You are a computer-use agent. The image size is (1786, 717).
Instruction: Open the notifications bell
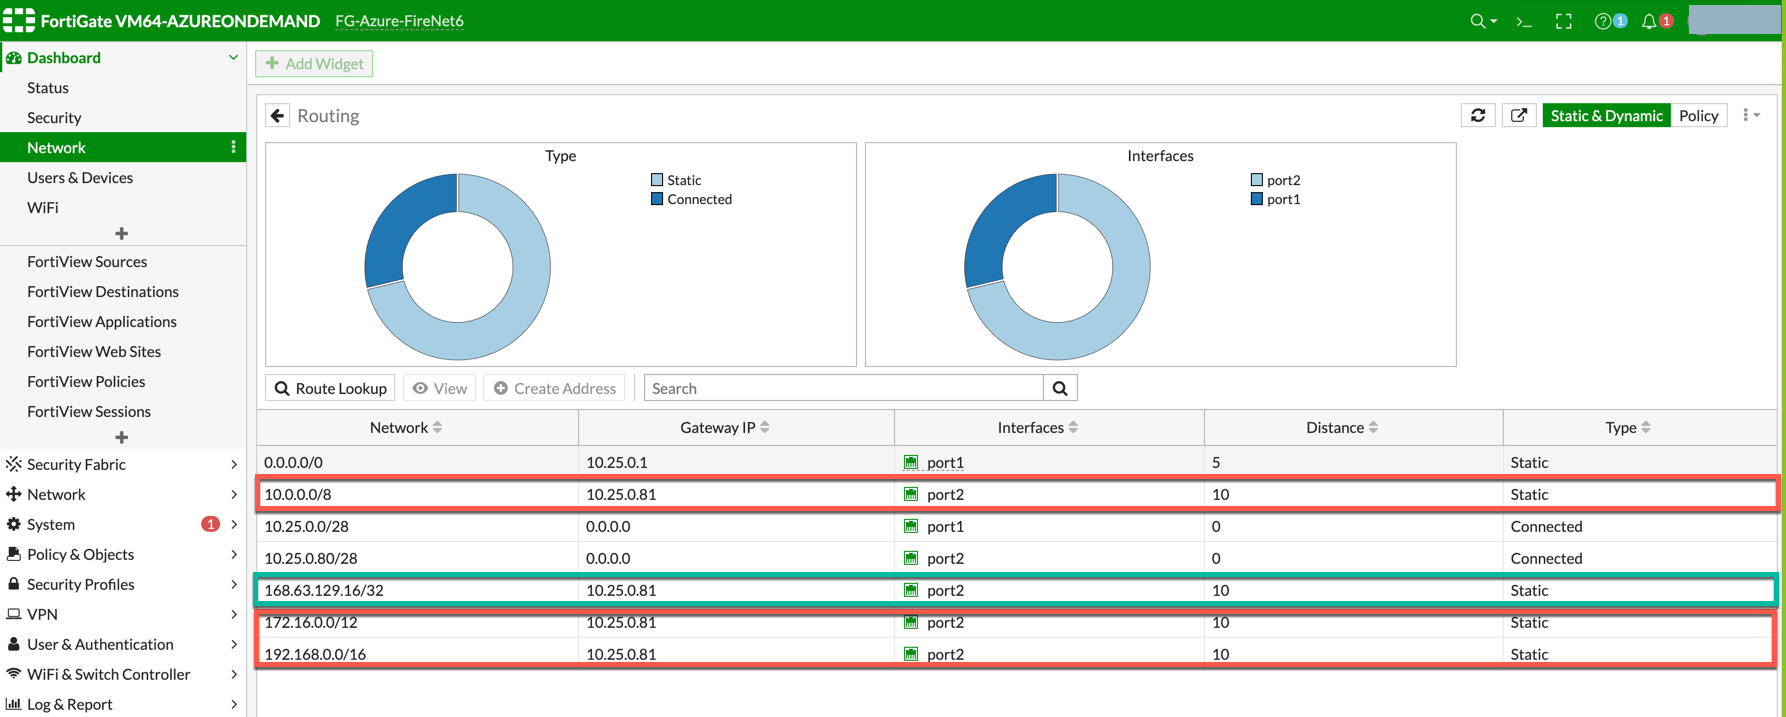[1649, 21]
